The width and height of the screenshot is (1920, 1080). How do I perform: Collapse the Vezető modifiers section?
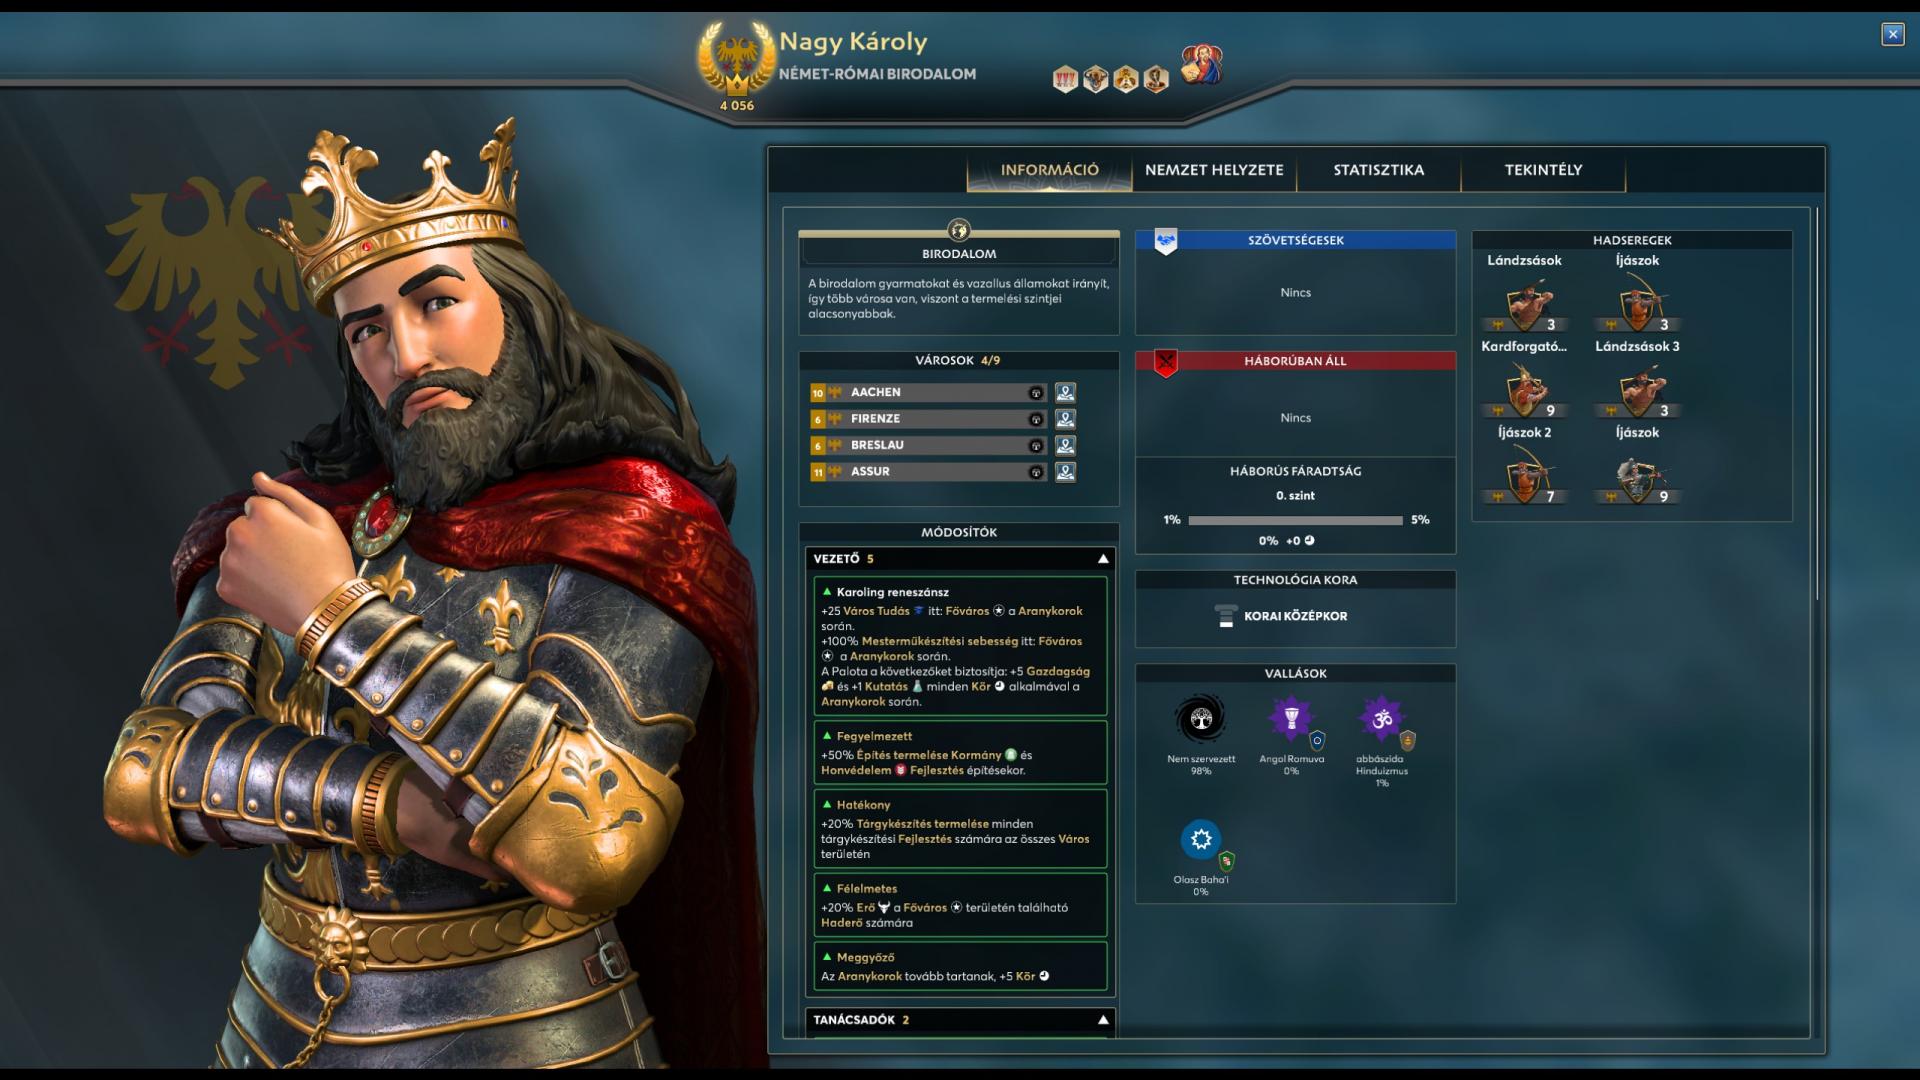[1103, 559]
